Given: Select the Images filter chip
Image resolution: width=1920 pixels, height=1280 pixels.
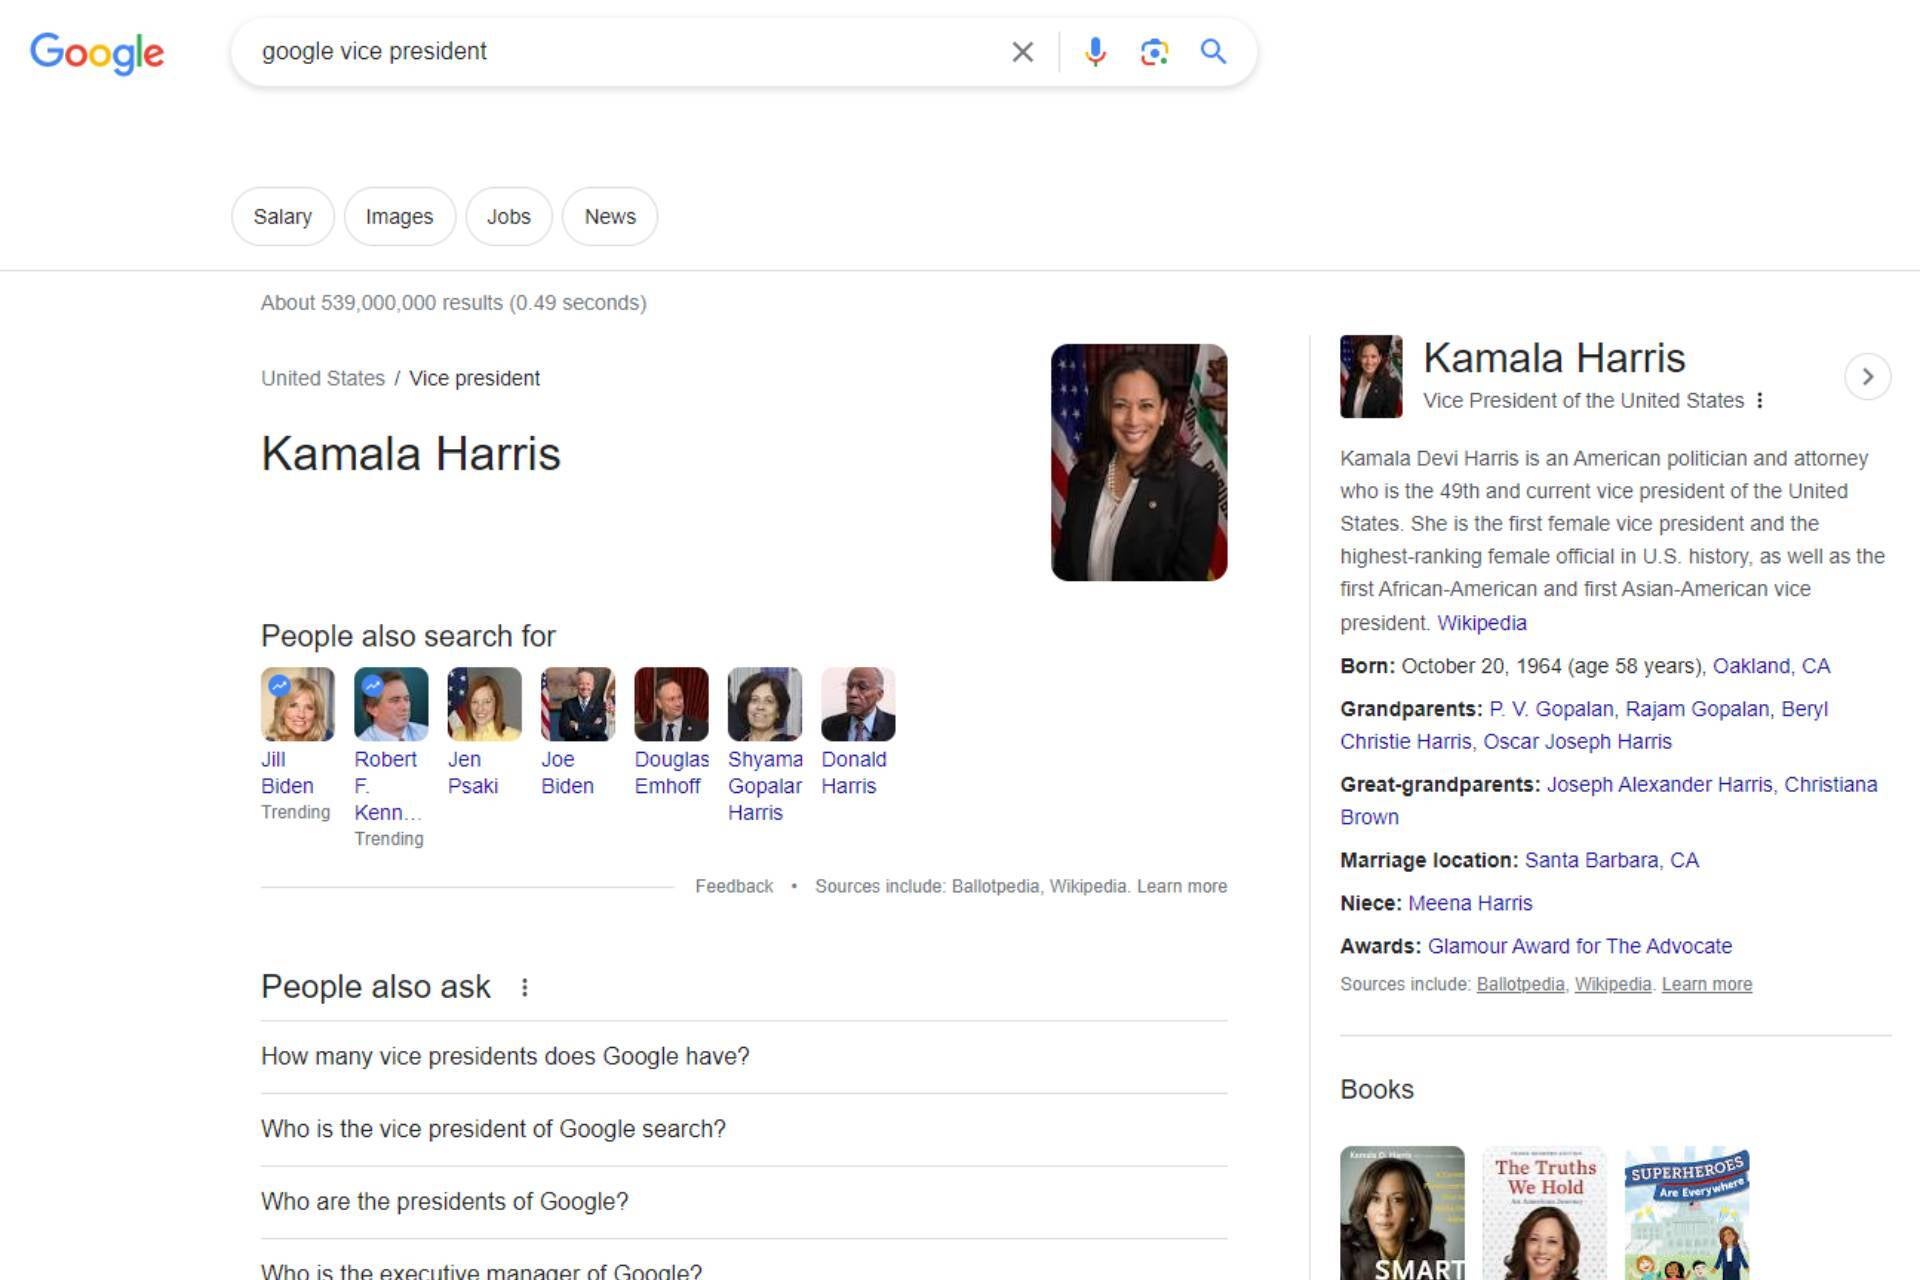Looking at the screenshot, I should [x=399, y=216].
